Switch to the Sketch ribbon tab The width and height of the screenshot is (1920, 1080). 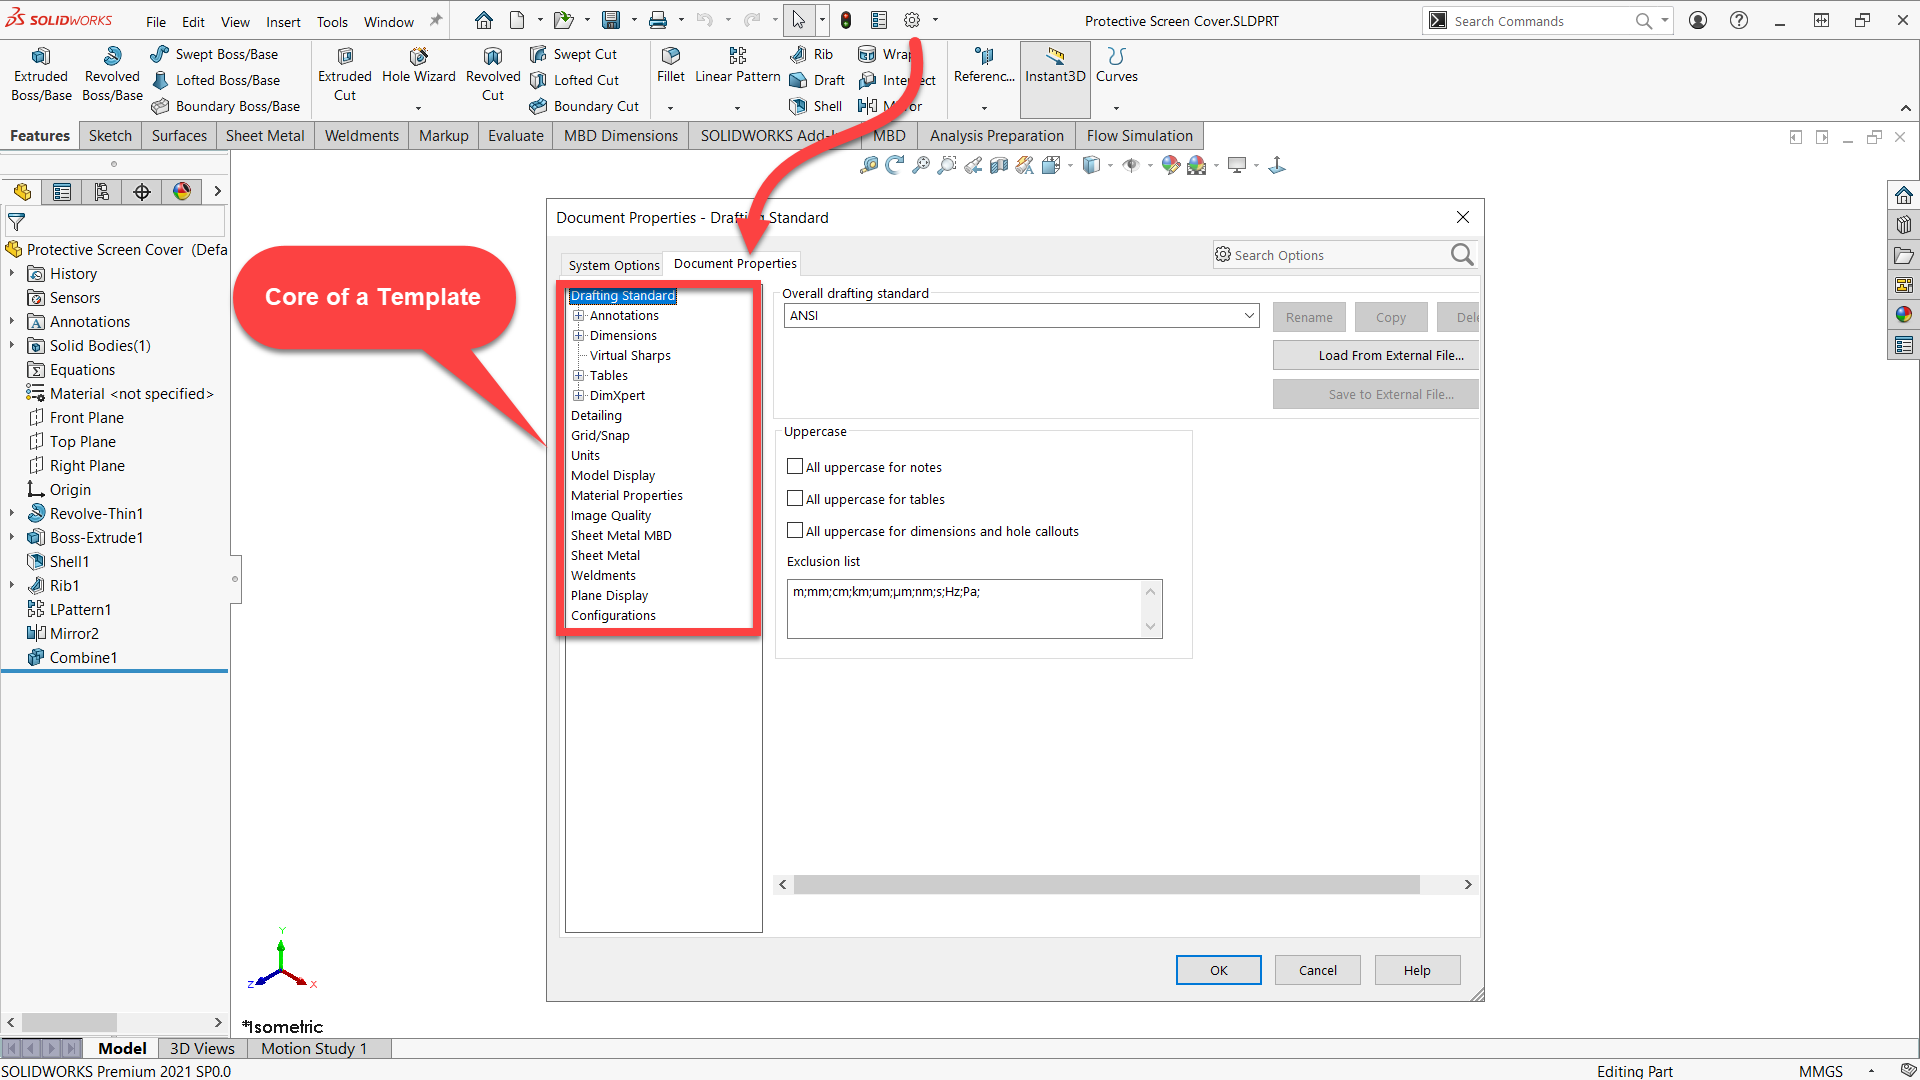tap(110, 136)
